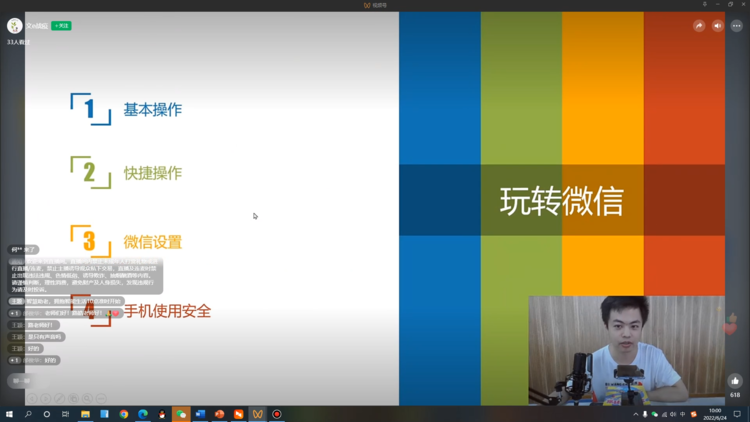Click the red record app taskbar icon

coord(277,414)
